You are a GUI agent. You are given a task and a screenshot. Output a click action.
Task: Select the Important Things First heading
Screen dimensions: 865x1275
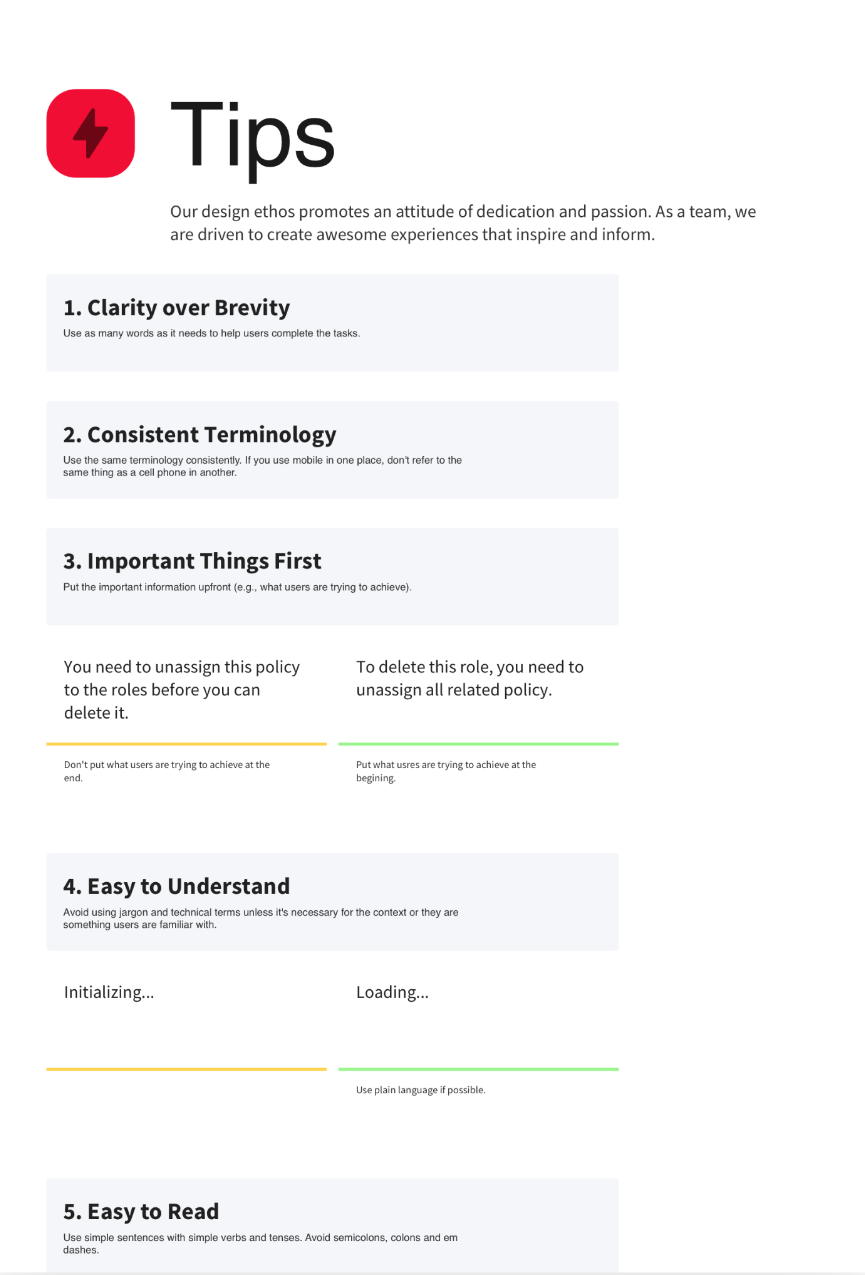[193, 561]
